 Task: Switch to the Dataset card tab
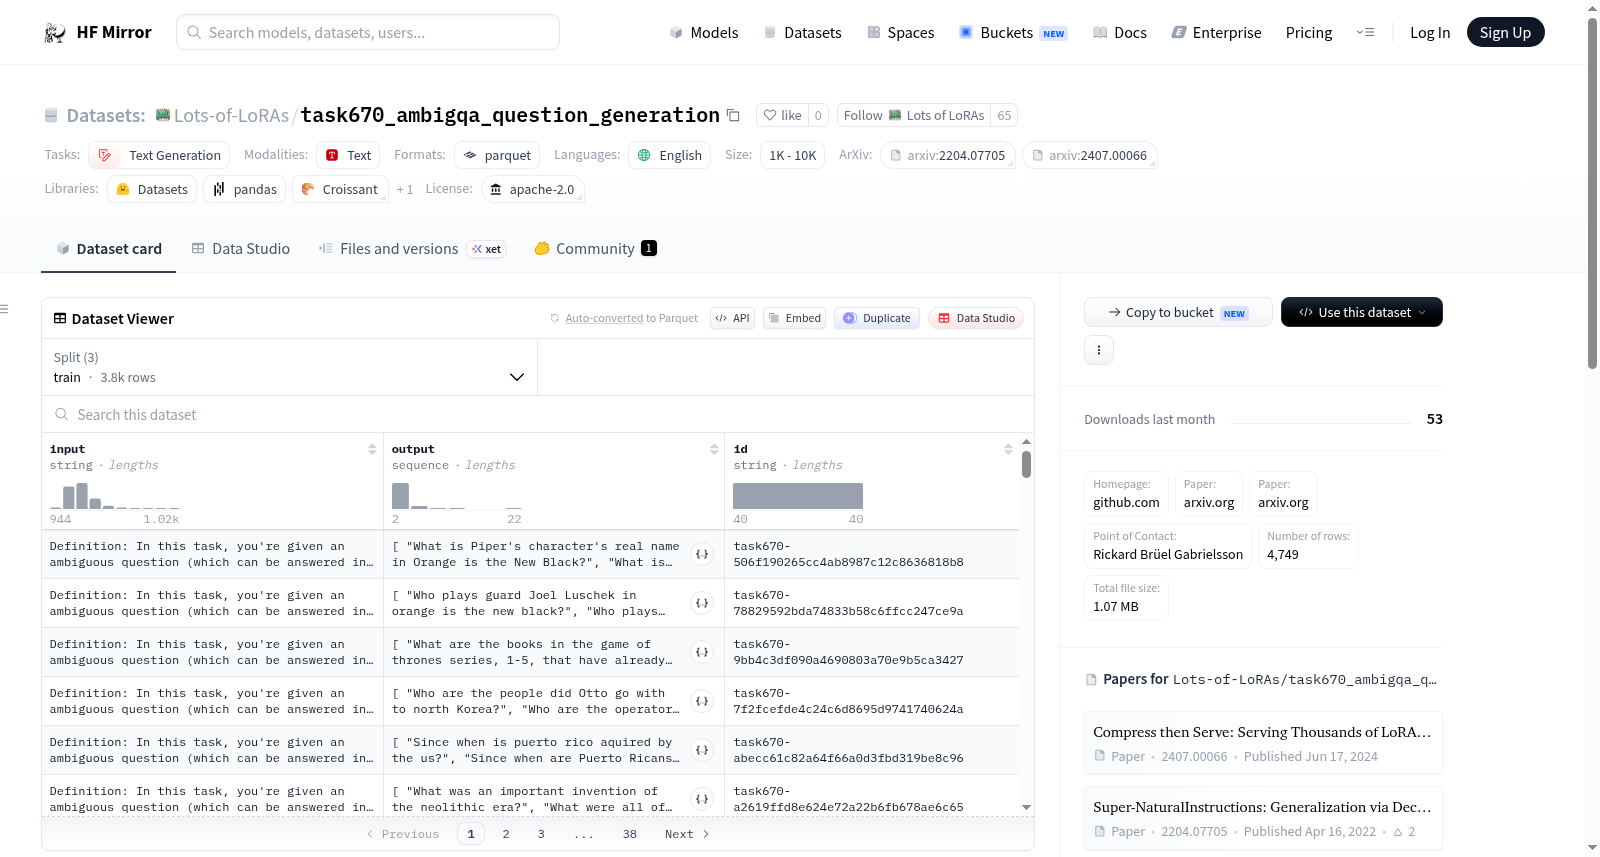(x=109, y=249)
